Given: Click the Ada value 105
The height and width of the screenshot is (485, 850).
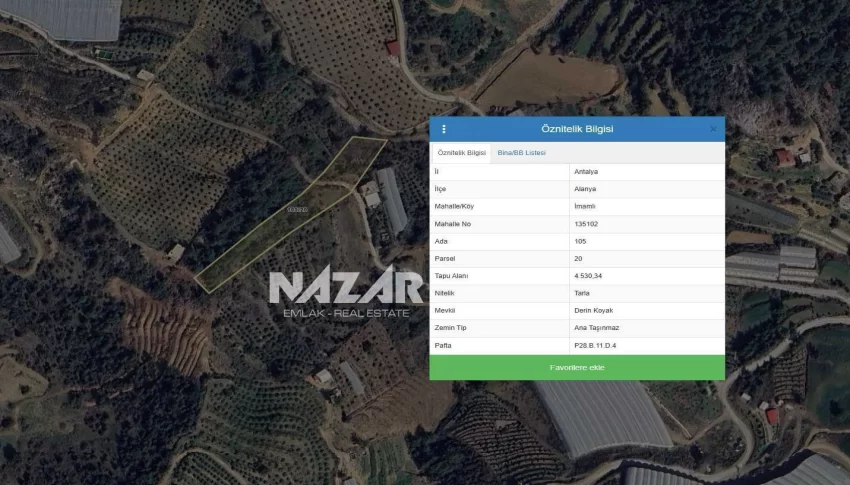Looking at the screenshot, I should tap(581, 241).
